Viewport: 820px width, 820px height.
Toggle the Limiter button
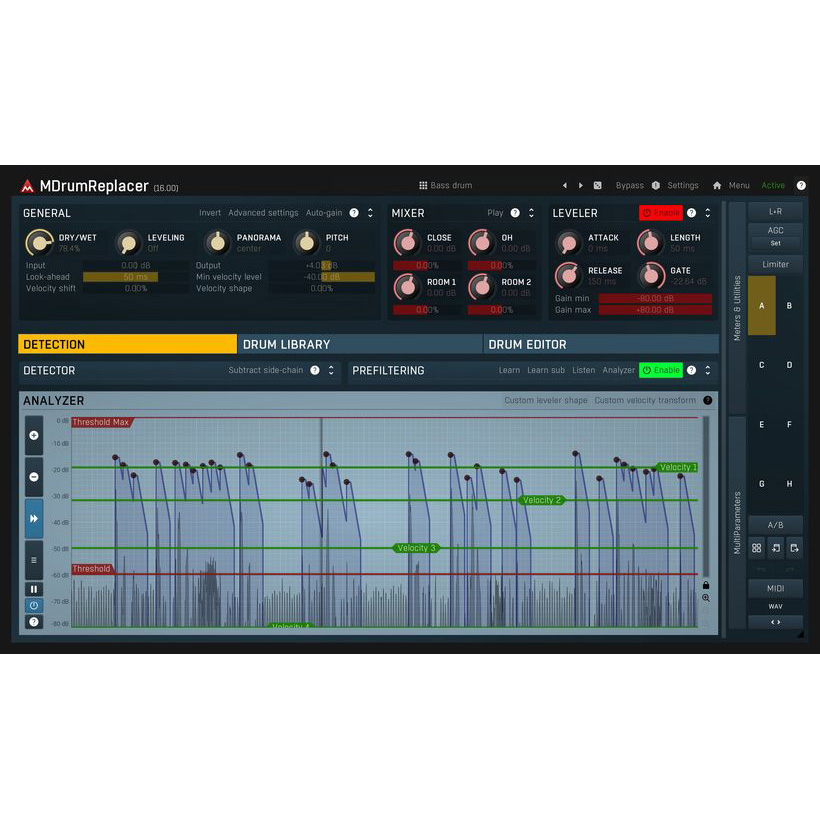776,264
